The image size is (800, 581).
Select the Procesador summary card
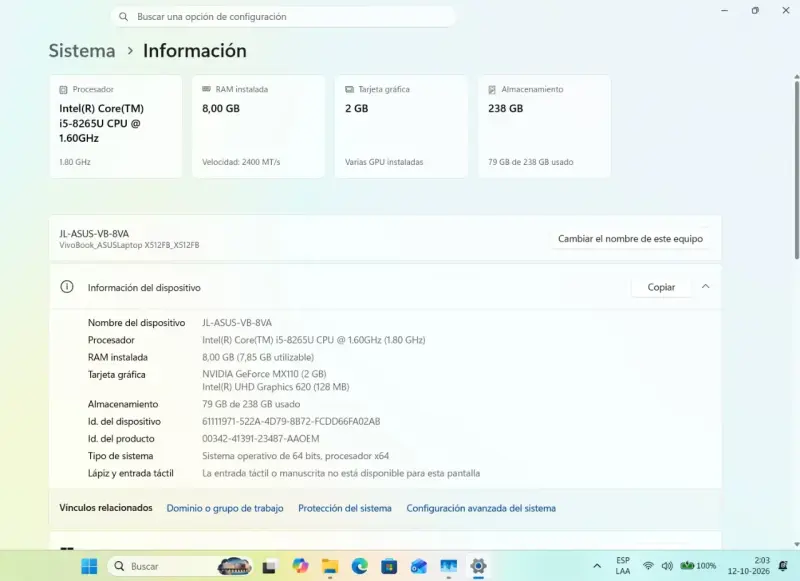[116, 127]
